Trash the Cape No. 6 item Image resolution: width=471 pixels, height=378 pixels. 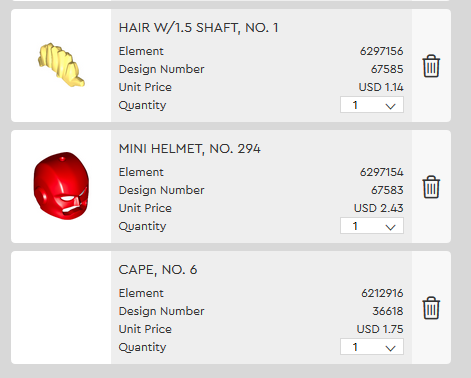pos(431,308)
